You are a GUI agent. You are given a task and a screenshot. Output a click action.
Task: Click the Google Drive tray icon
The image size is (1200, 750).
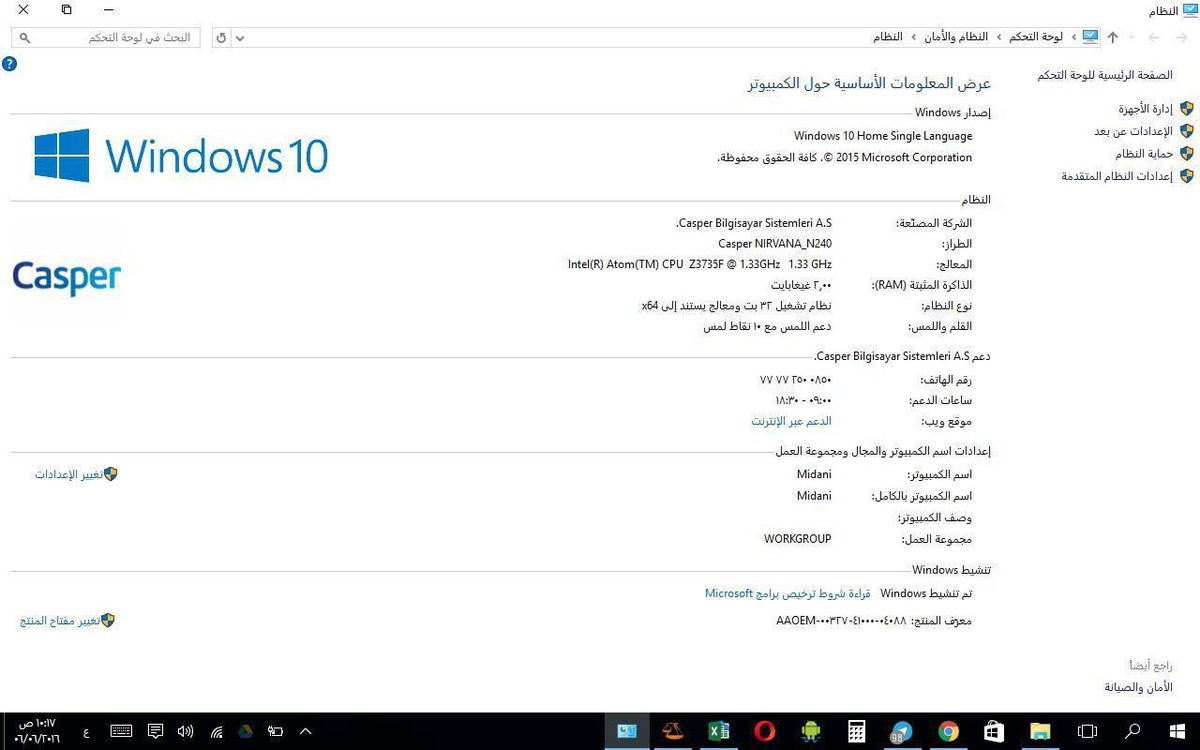[245, 731]
